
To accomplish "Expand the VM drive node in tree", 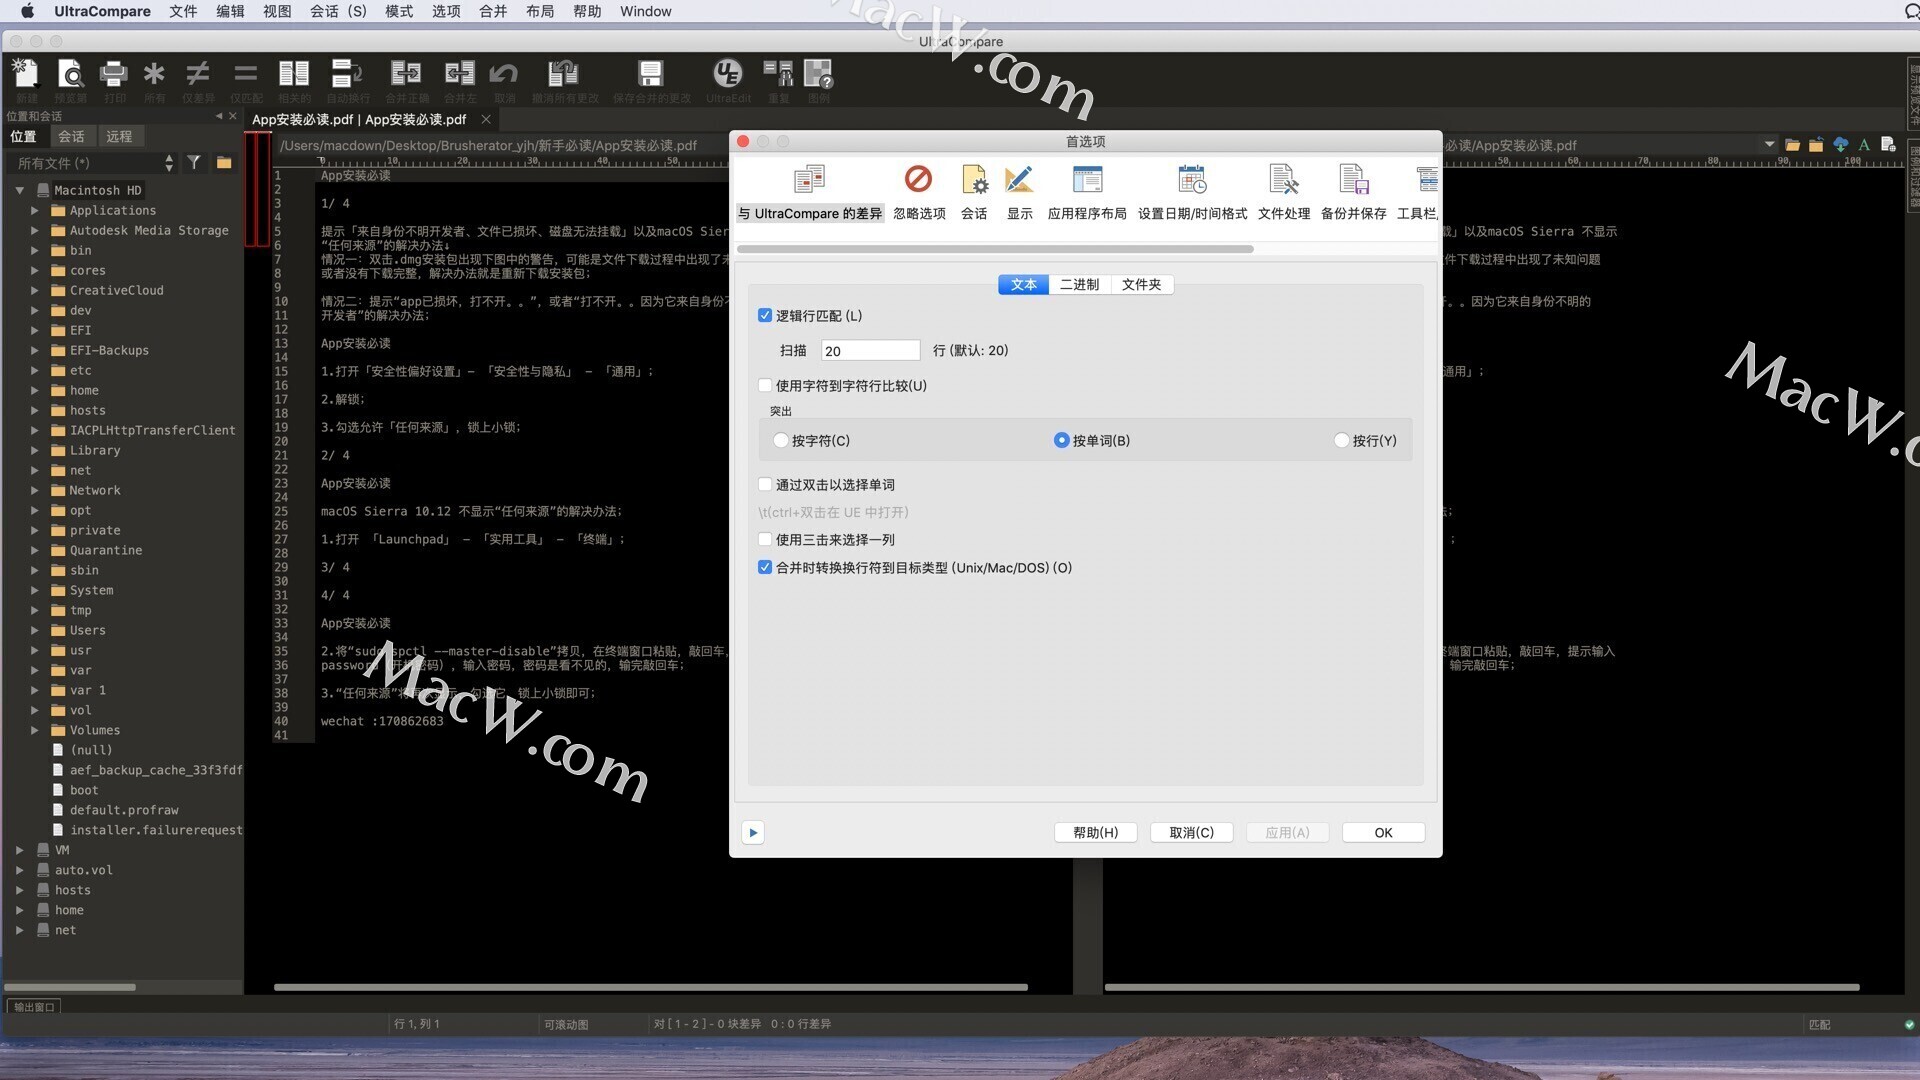I will tap(20, 850).
